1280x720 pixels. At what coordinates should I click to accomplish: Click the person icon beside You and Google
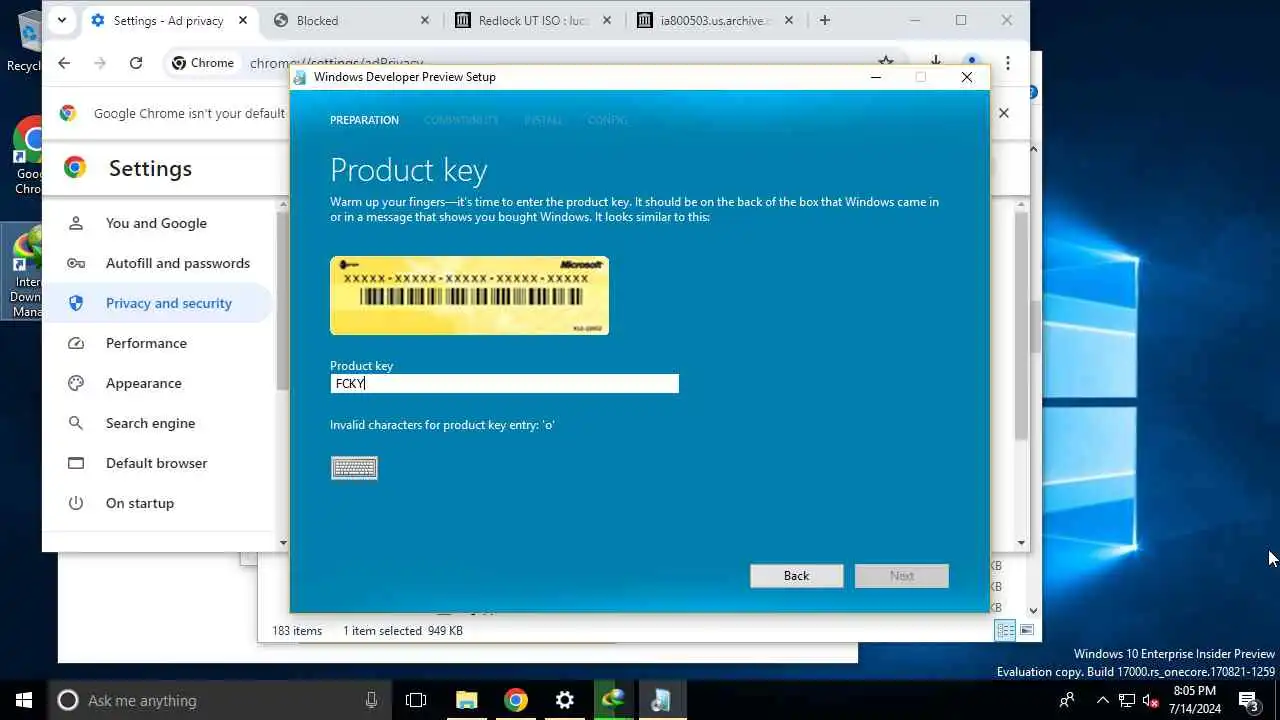click(x=76, y=223)
